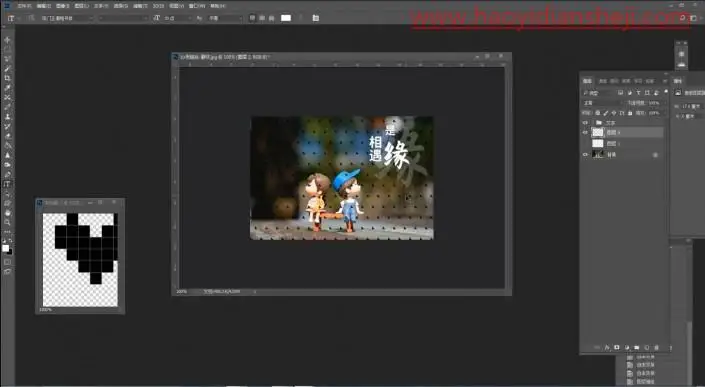Select the Brush tool
The width and height of the screenshot is (705, 387).
point(7,107)
